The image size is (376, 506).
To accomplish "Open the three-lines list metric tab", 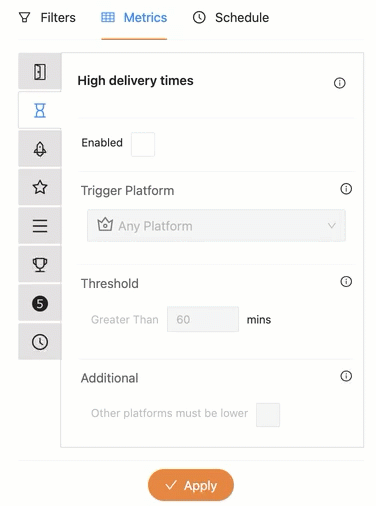I will (40, 226).
